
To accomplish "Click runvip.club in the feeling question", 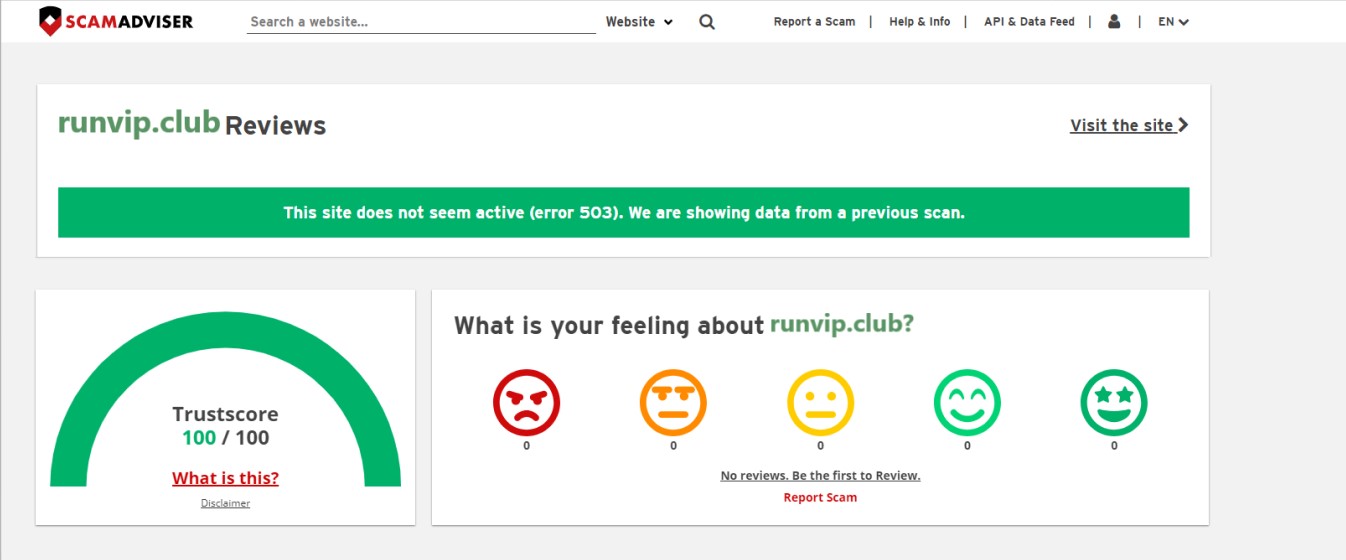I will 841,325.
